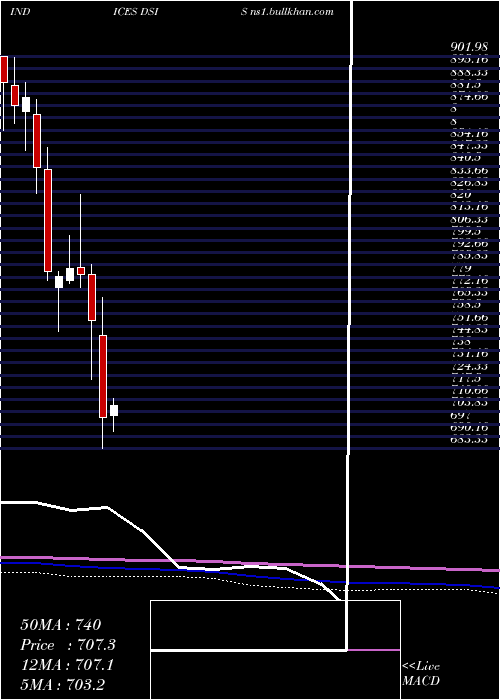The height and width of the screenshot is (700, 500).
Task: Click the 792.66 price axis label
Action: pyautogui.click(x=468, y=244)
